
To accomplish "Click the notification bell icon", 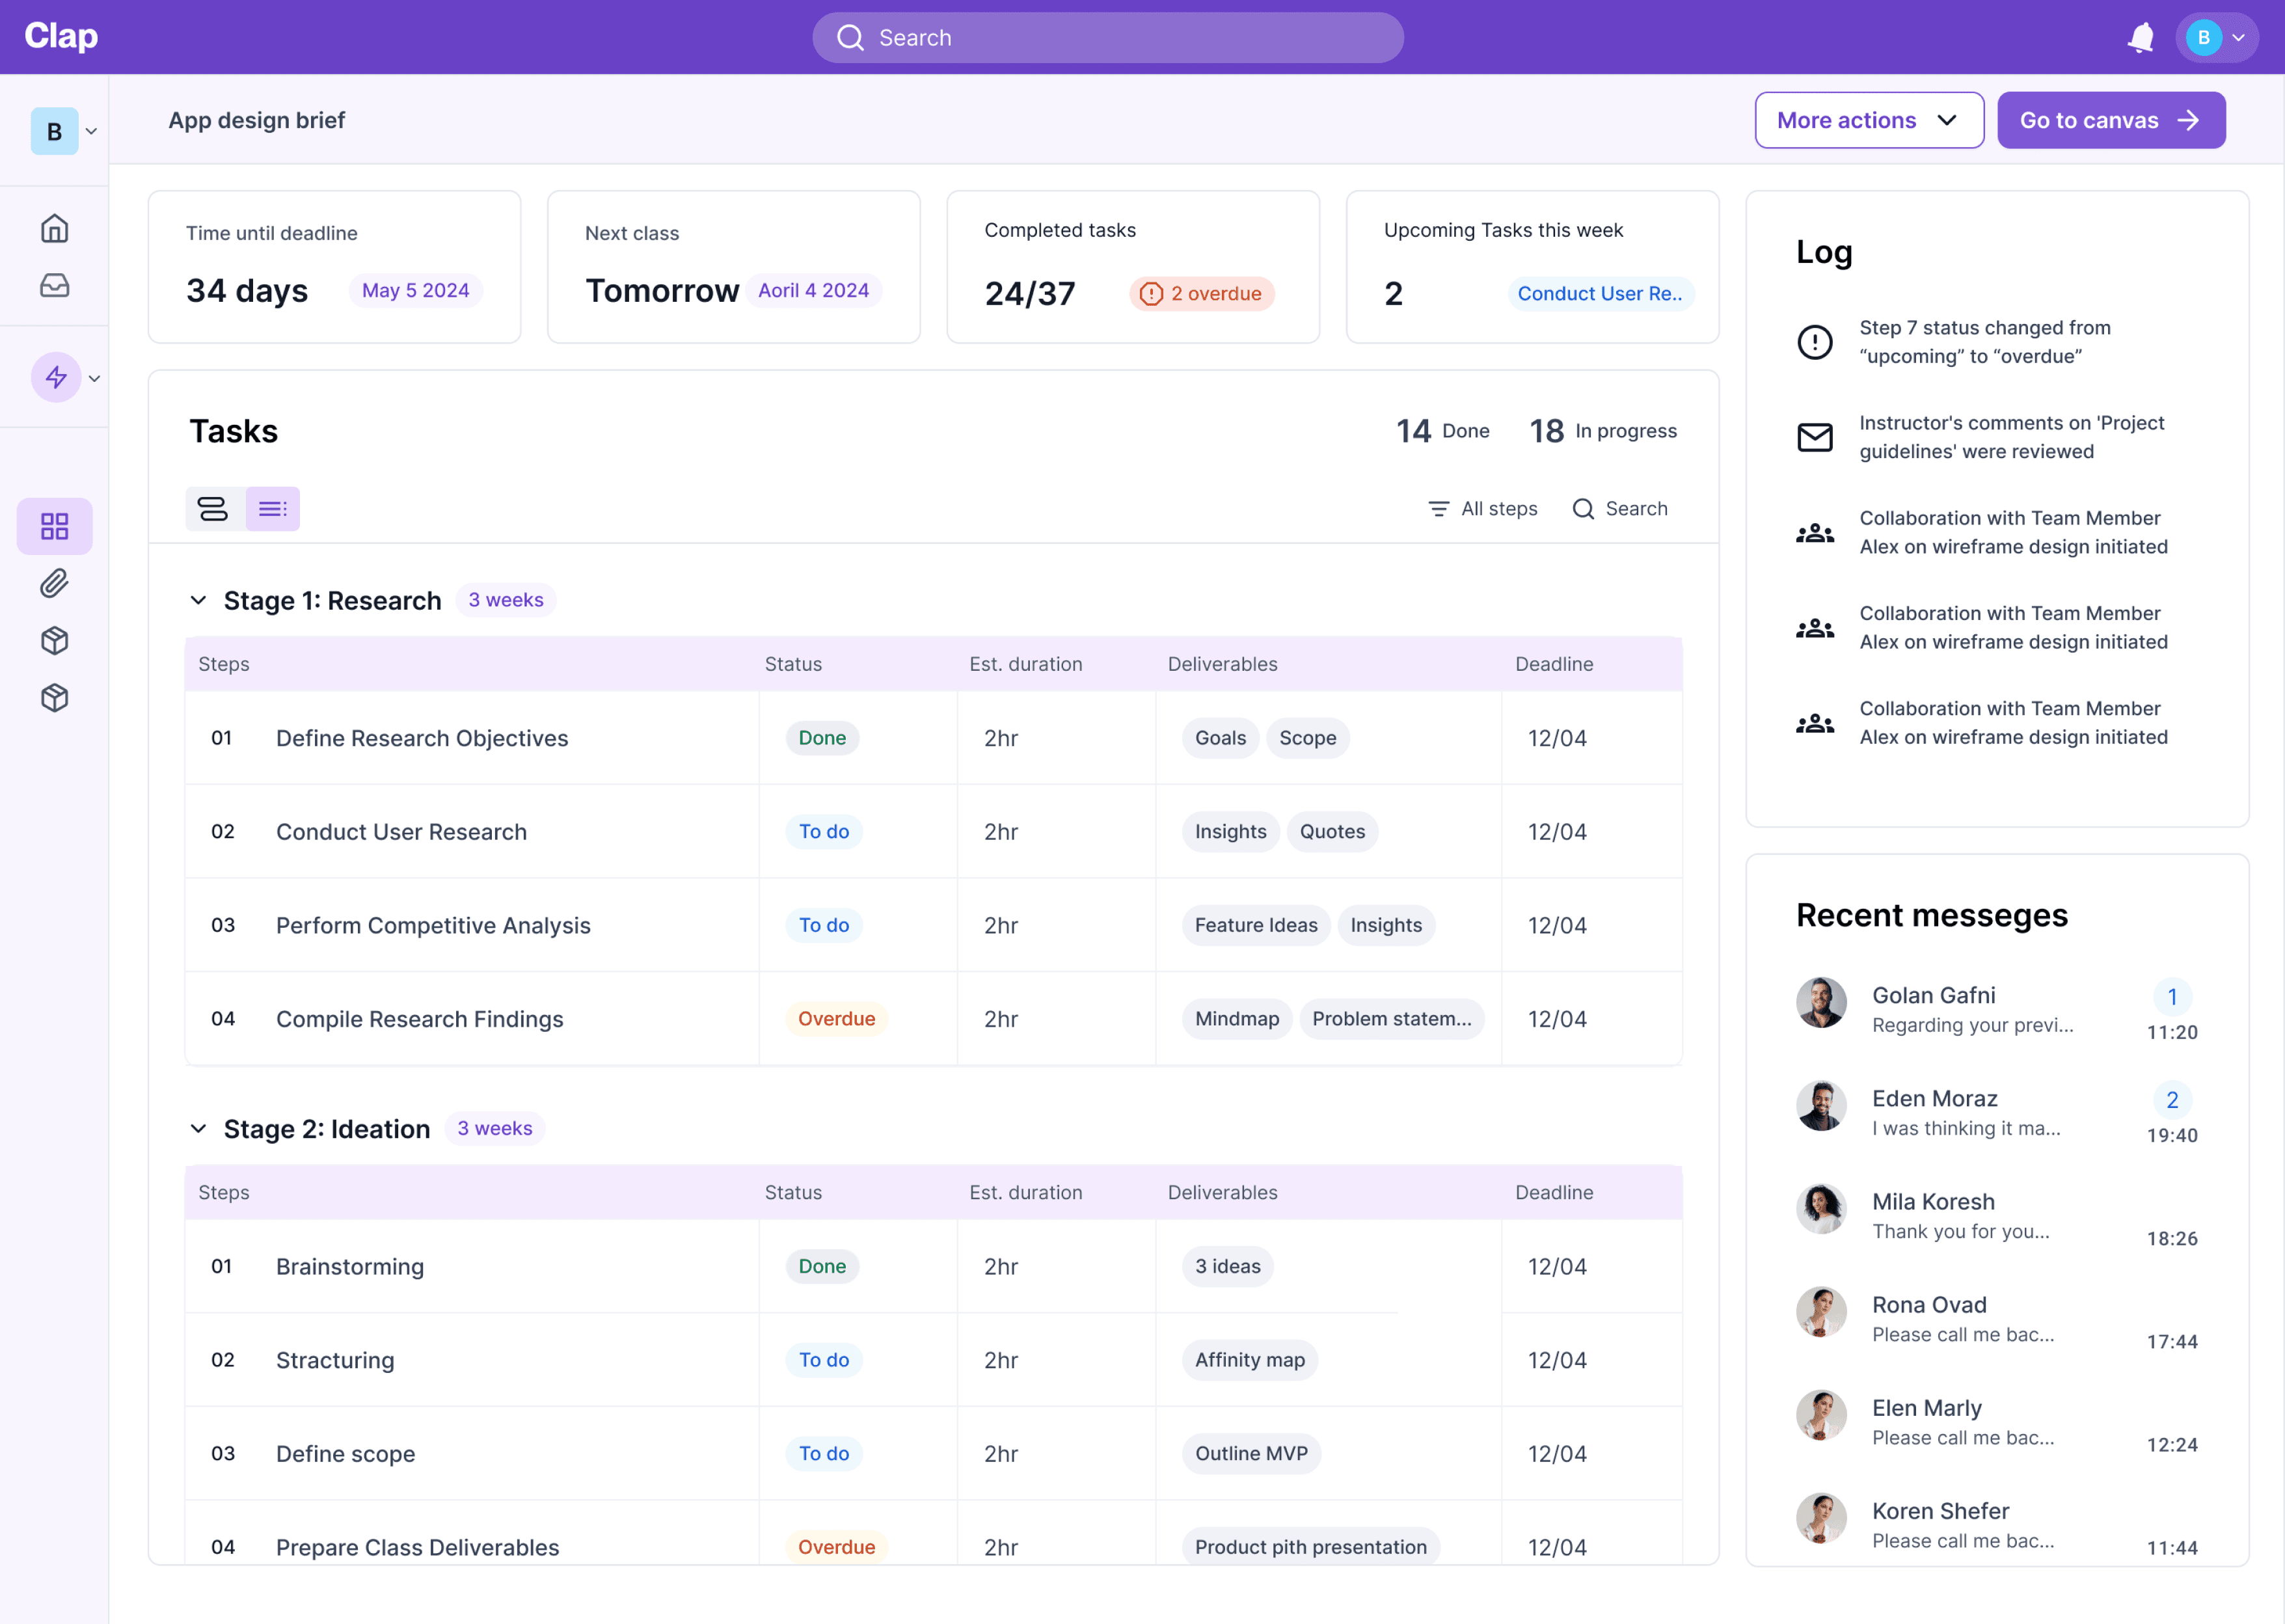I will point(2140,38).
